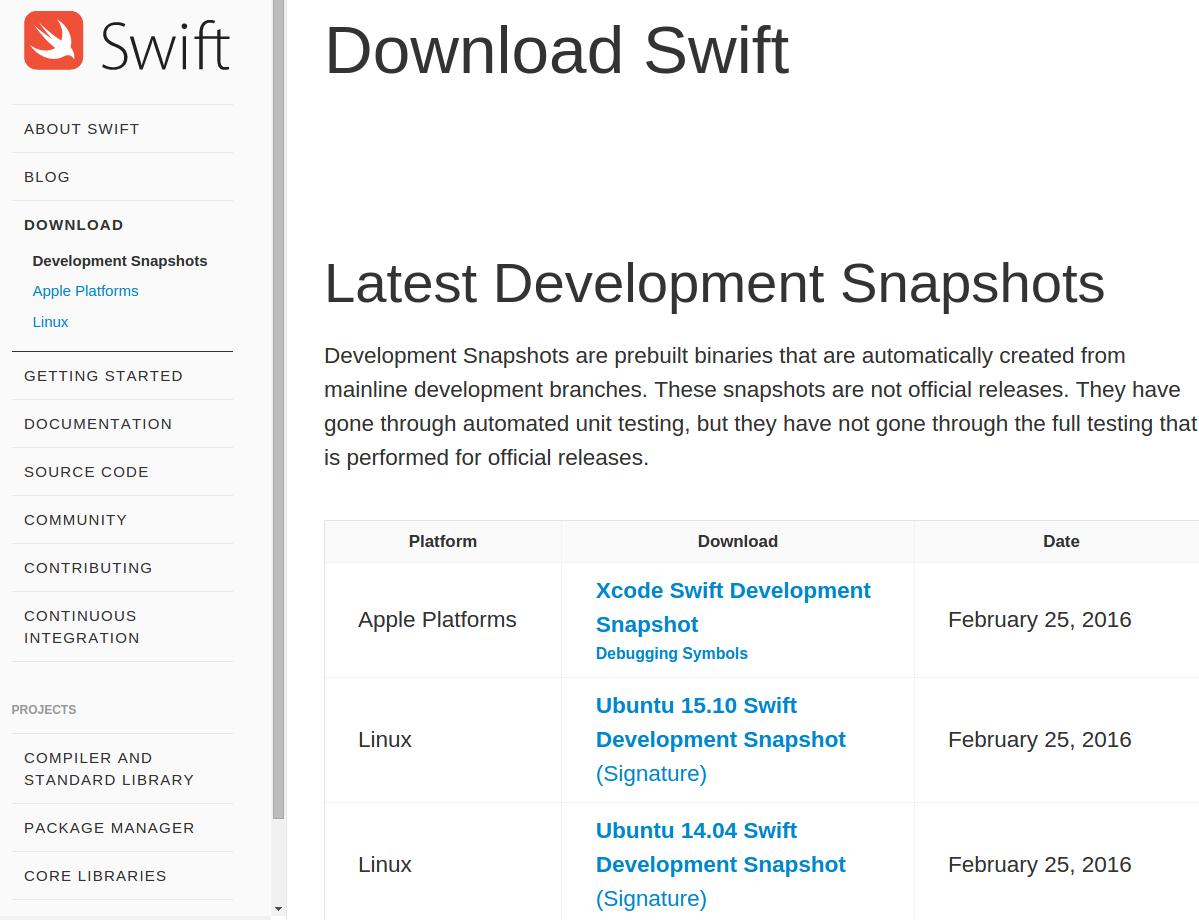Open Signature link for Ubuntu 14.04
This screenshot has height=920, width=1199.
point(651,899)
